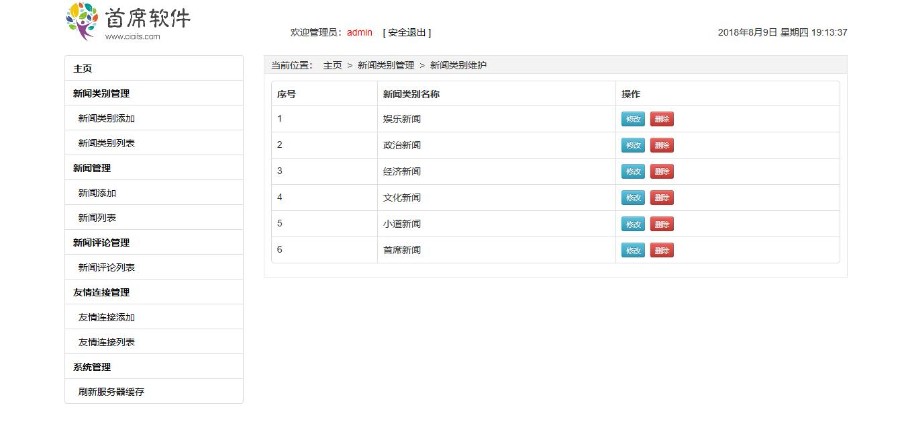Delete the 文化新闻 category
The width and height of the screenshot is (900, 426).
click(662, 197)
